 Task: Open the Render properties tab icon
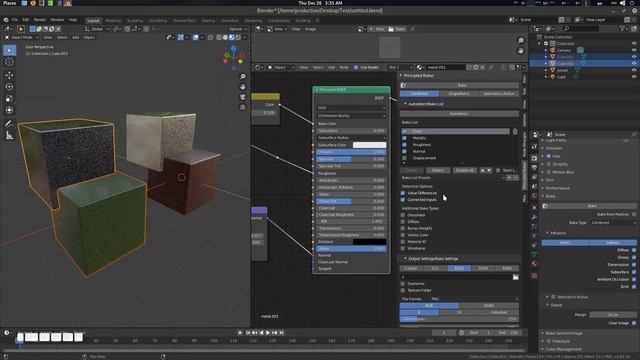pyautogui.click(x=534, y=158)
